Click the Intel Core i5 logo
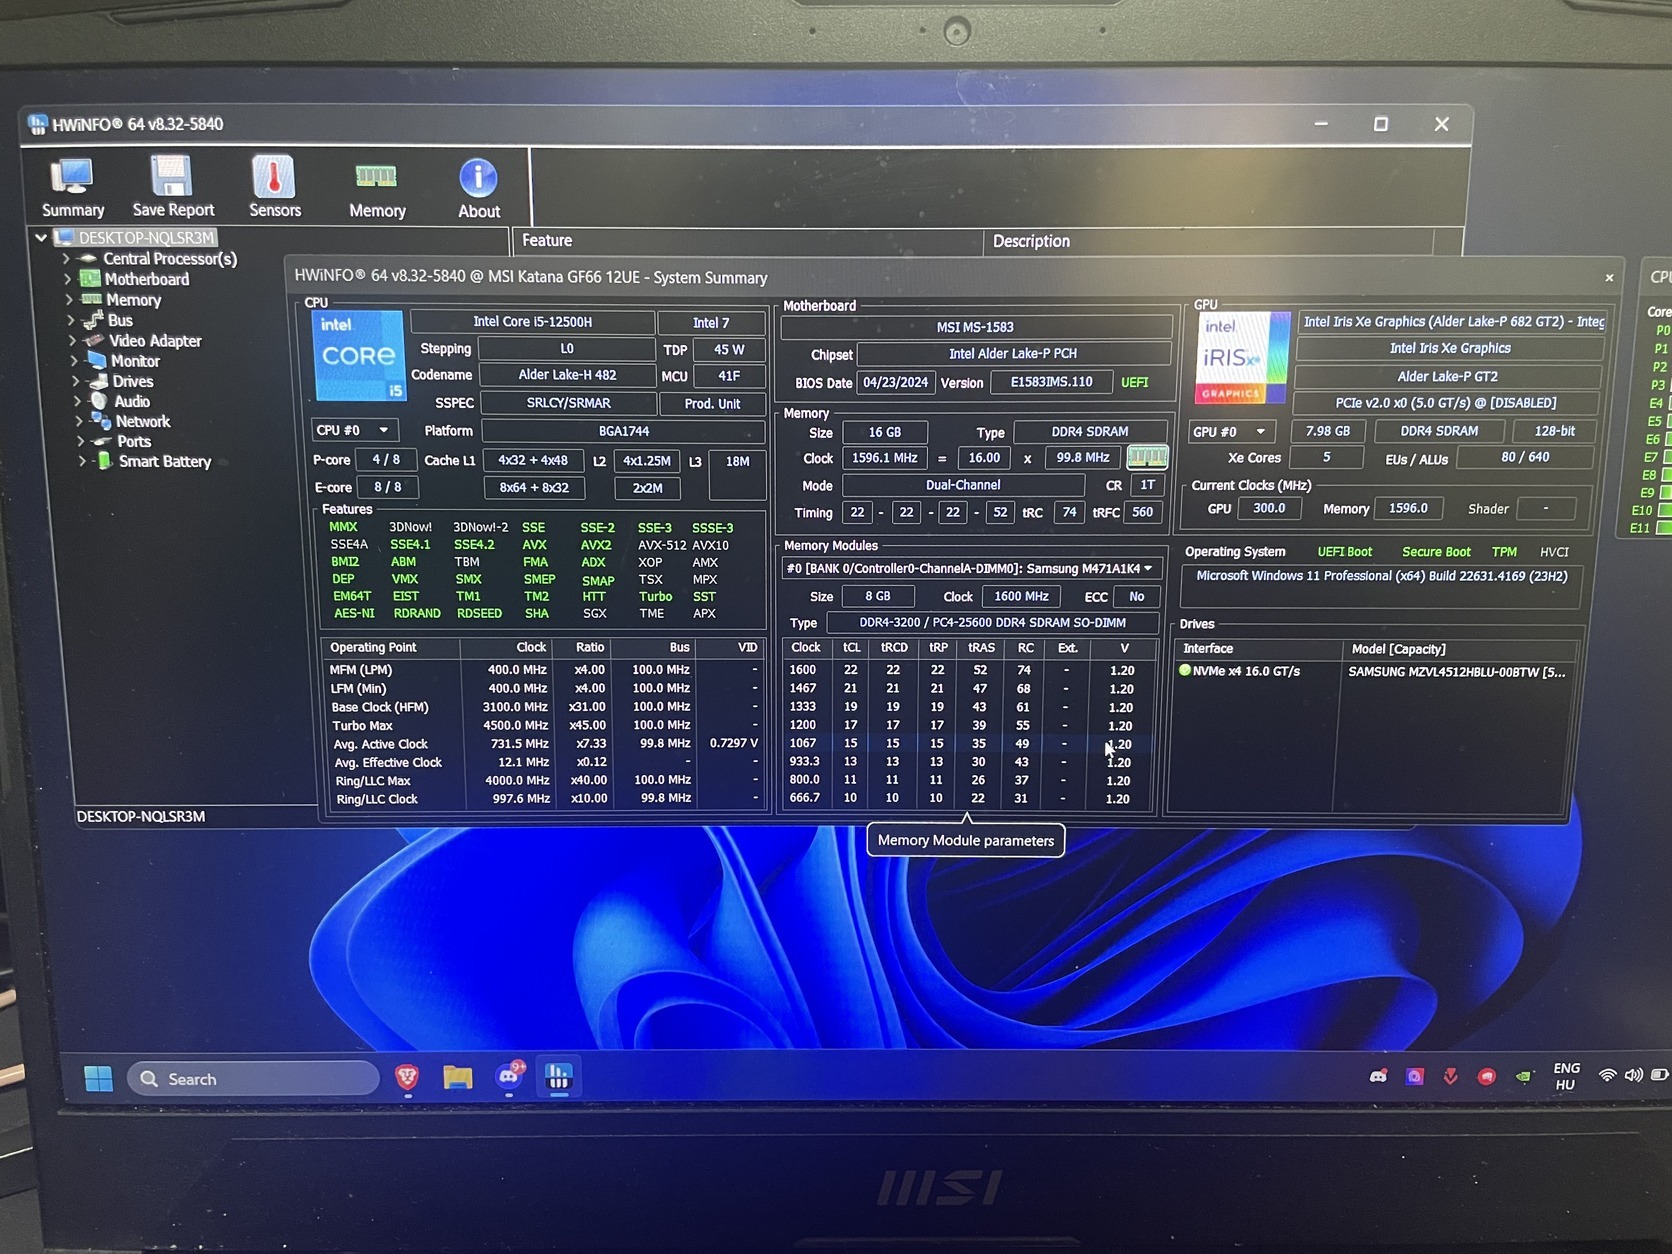This screenshot has width=1672, height=1254. click(x=359, y=355)
